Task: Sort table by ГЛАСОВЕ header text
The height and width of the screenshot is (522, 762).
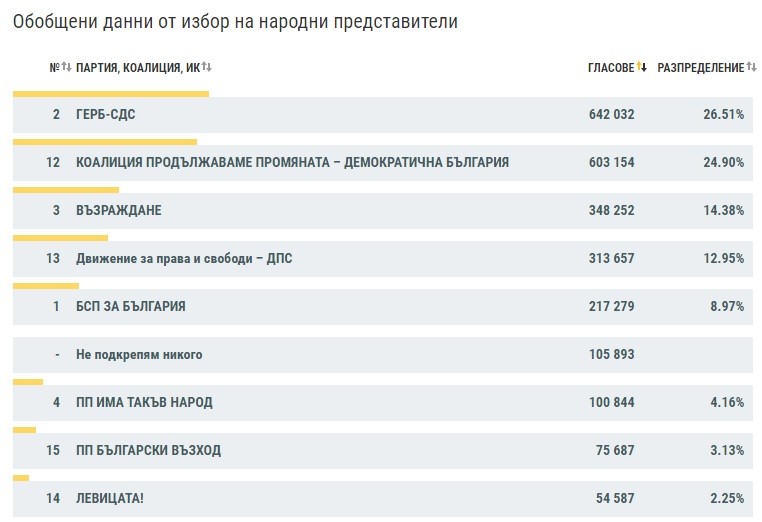Action: (x=610, y=67)
